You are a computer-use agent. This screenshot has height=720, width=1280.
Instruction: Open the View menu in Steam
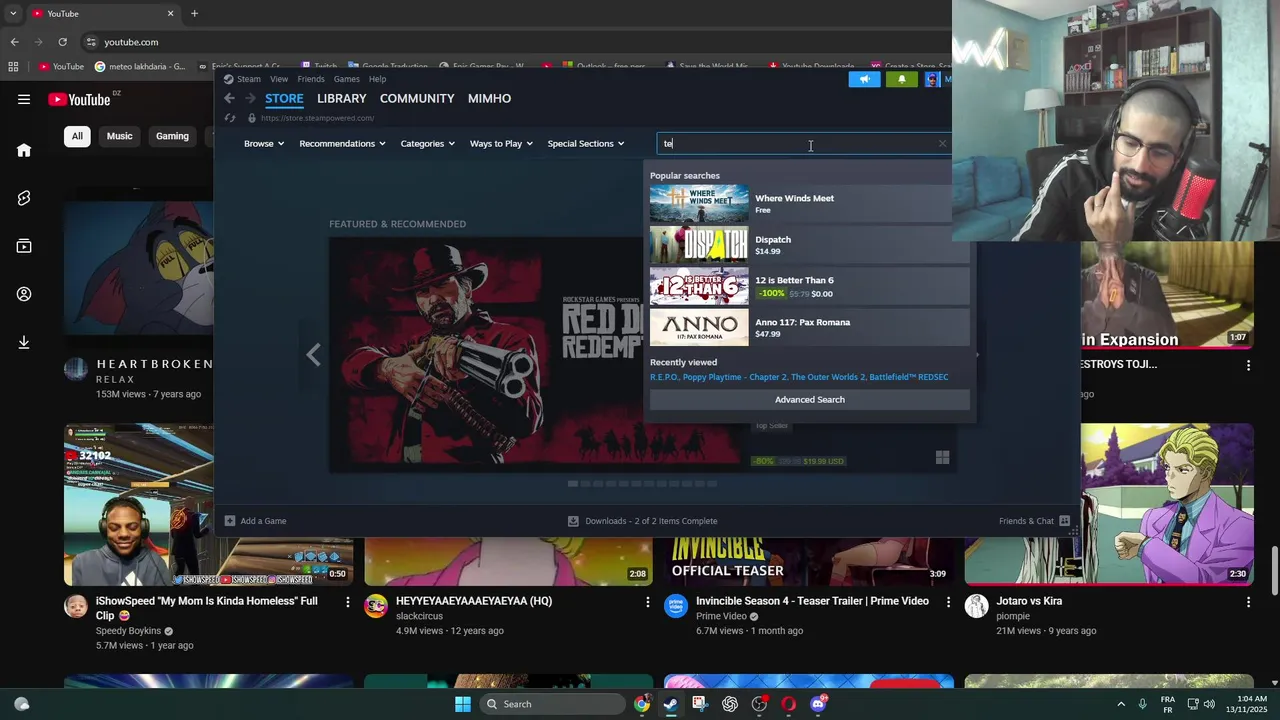pos(279,79)
